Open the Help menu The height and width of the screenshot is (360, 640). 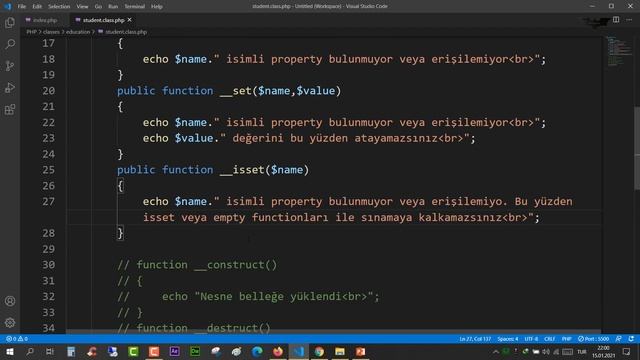tap(157, 6)
